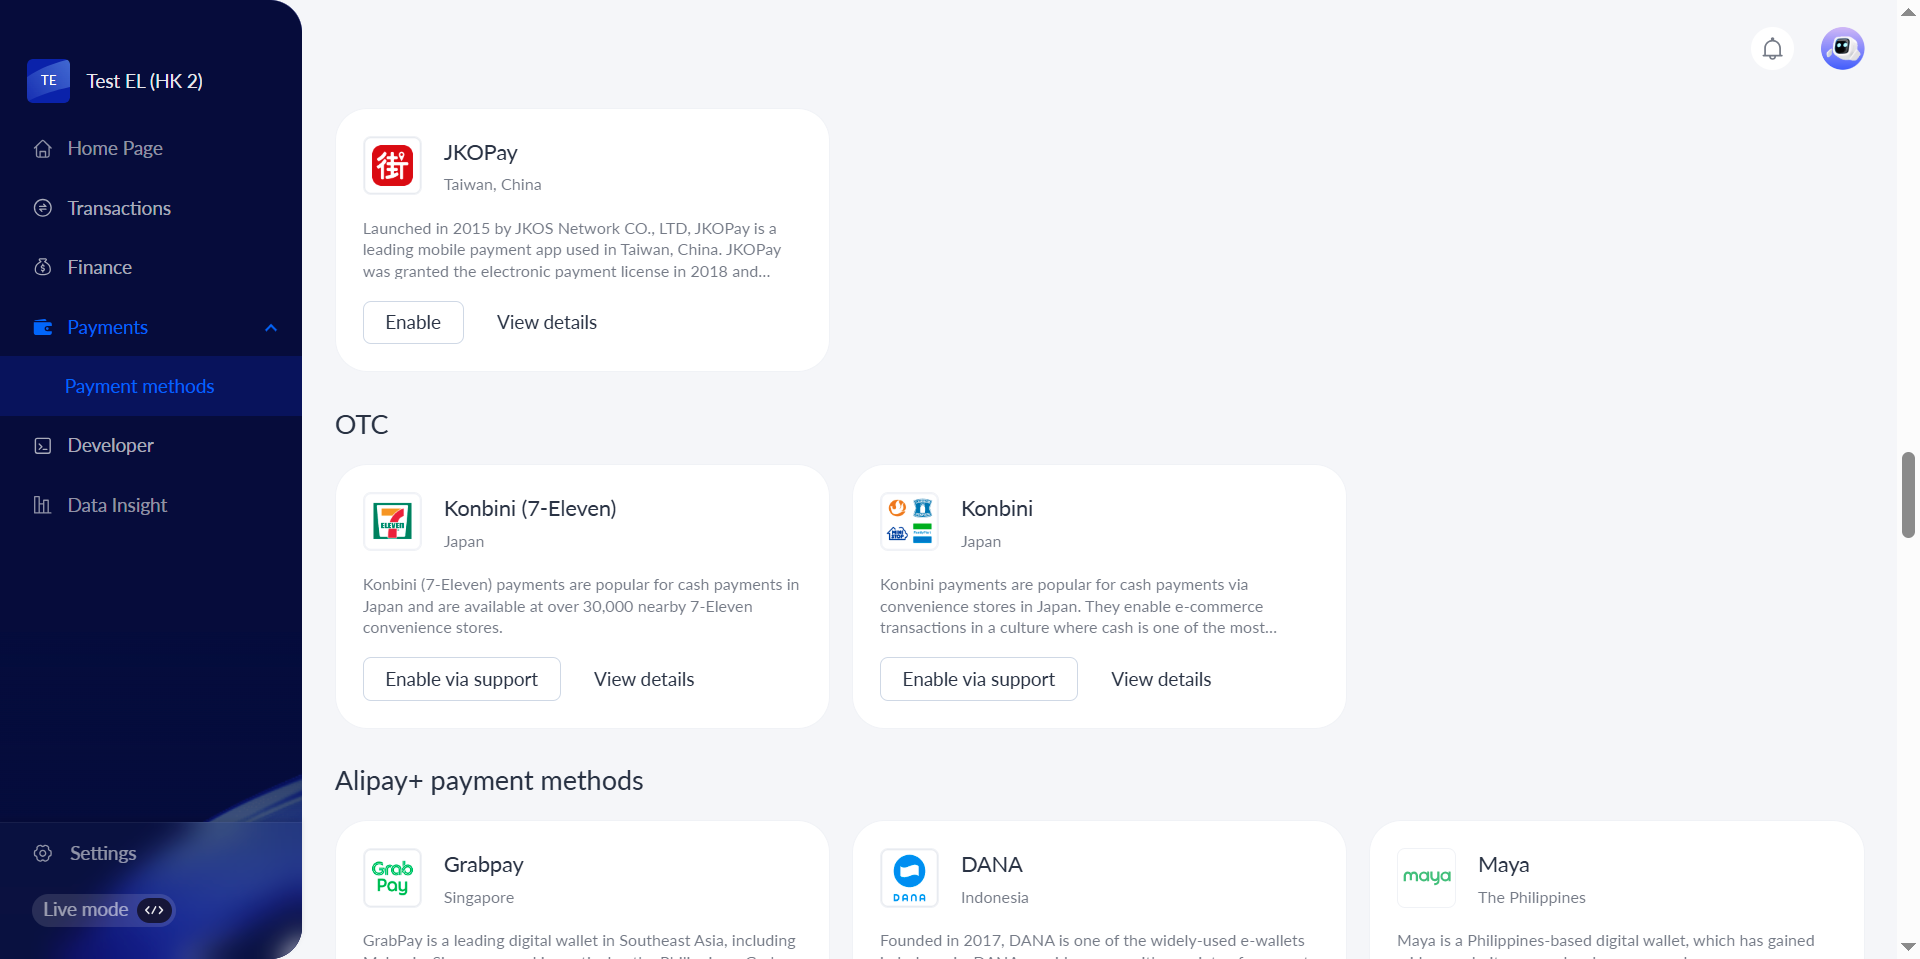Click the vertical page scrollbar thumb
The image size is (1920, 959).
click(x=1908, y=495)
